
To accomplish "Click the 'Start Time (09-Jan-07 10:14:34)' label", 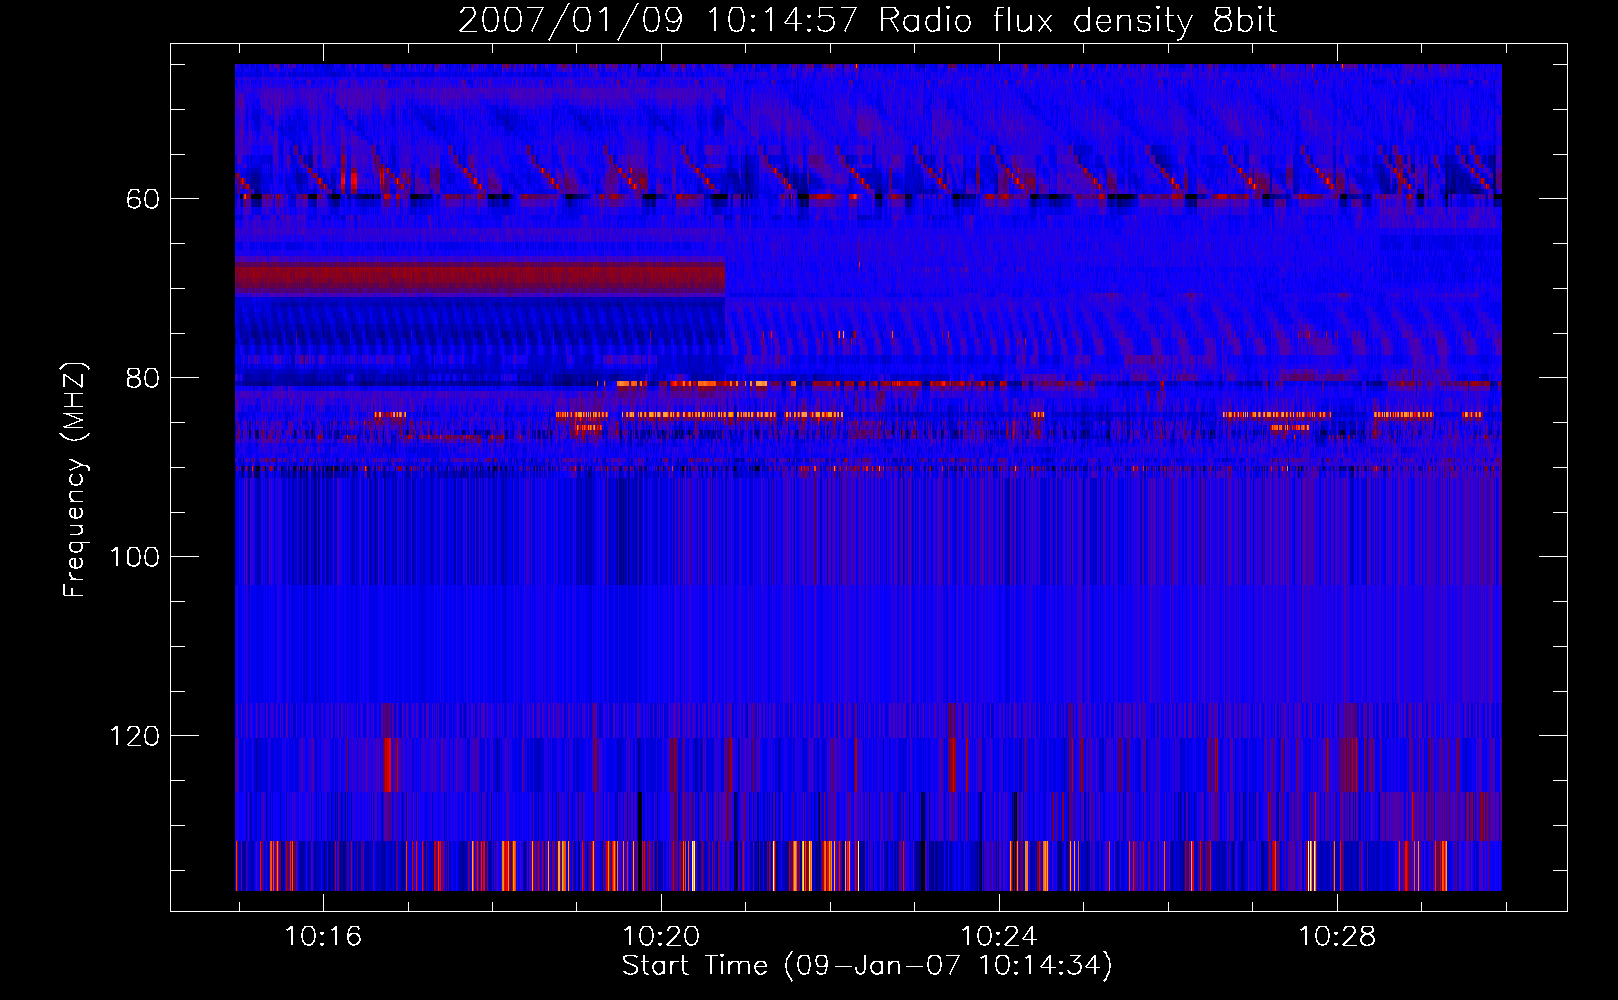I will click(x=867, y=966).
